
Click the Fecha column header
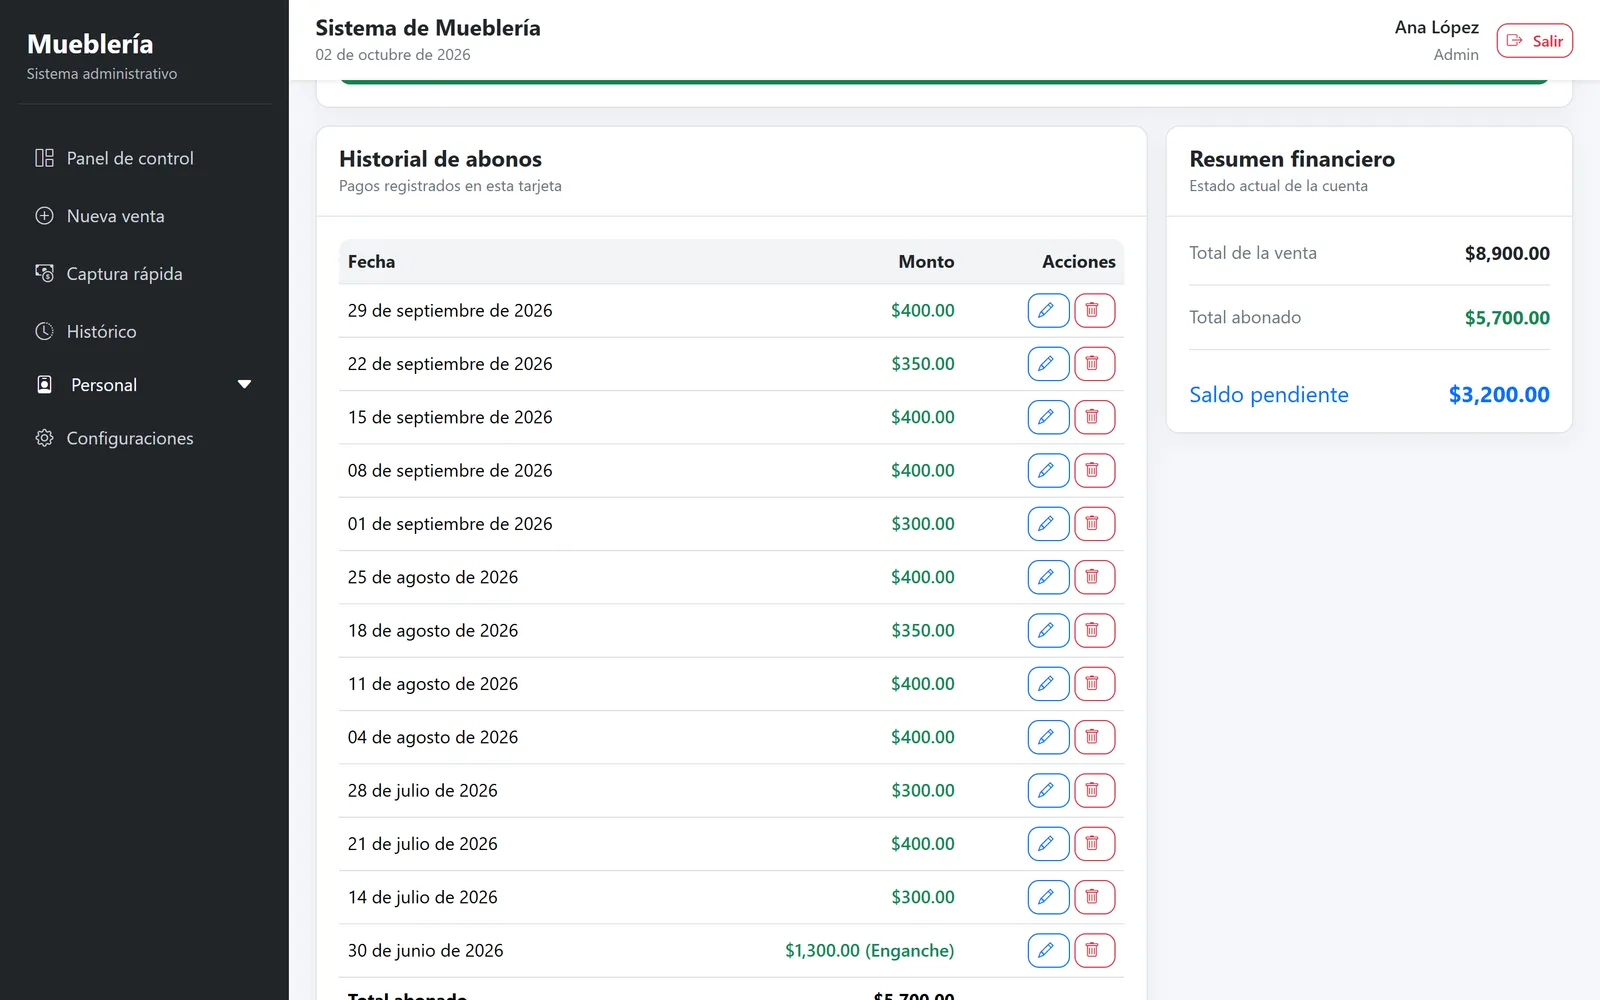[371, 262]
